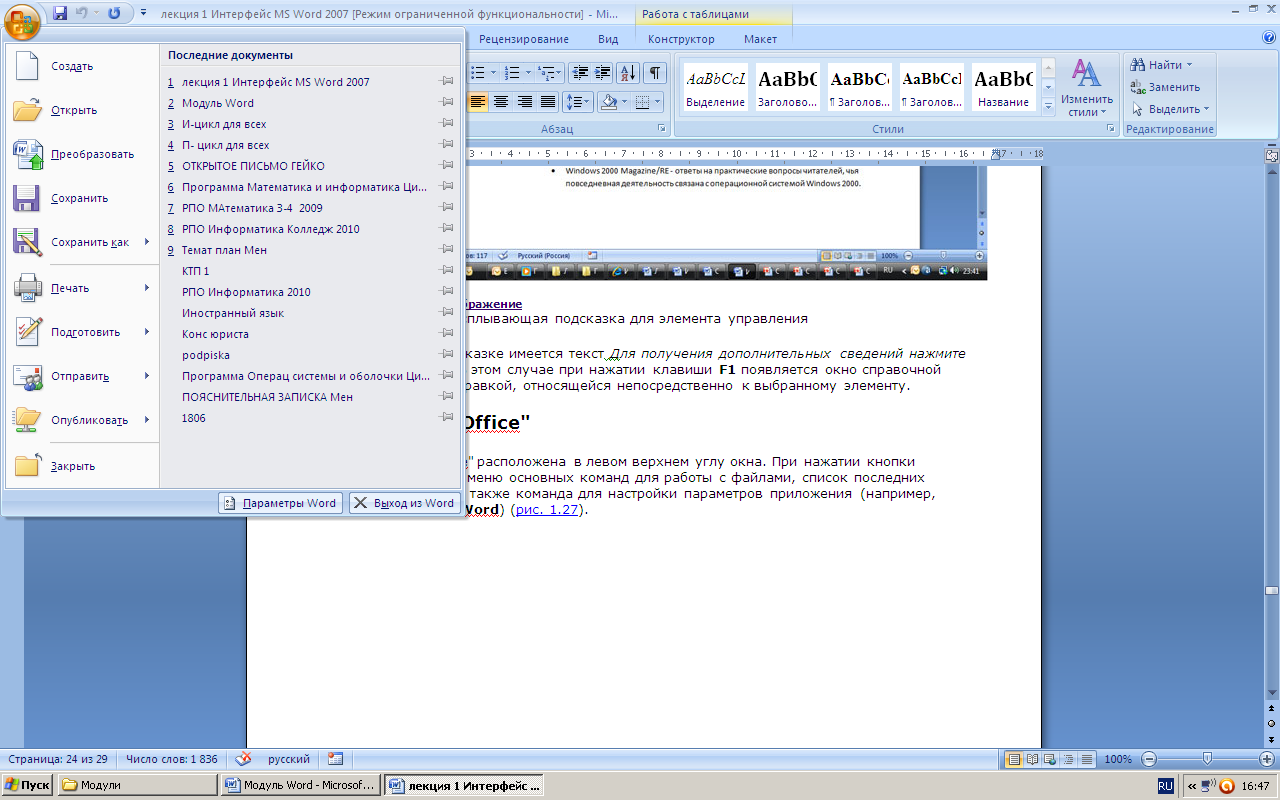Switch to Full Screen Reading view icon
Image resolution: width=1280 pixels, height=800 pixels.
pos(1033,759)
